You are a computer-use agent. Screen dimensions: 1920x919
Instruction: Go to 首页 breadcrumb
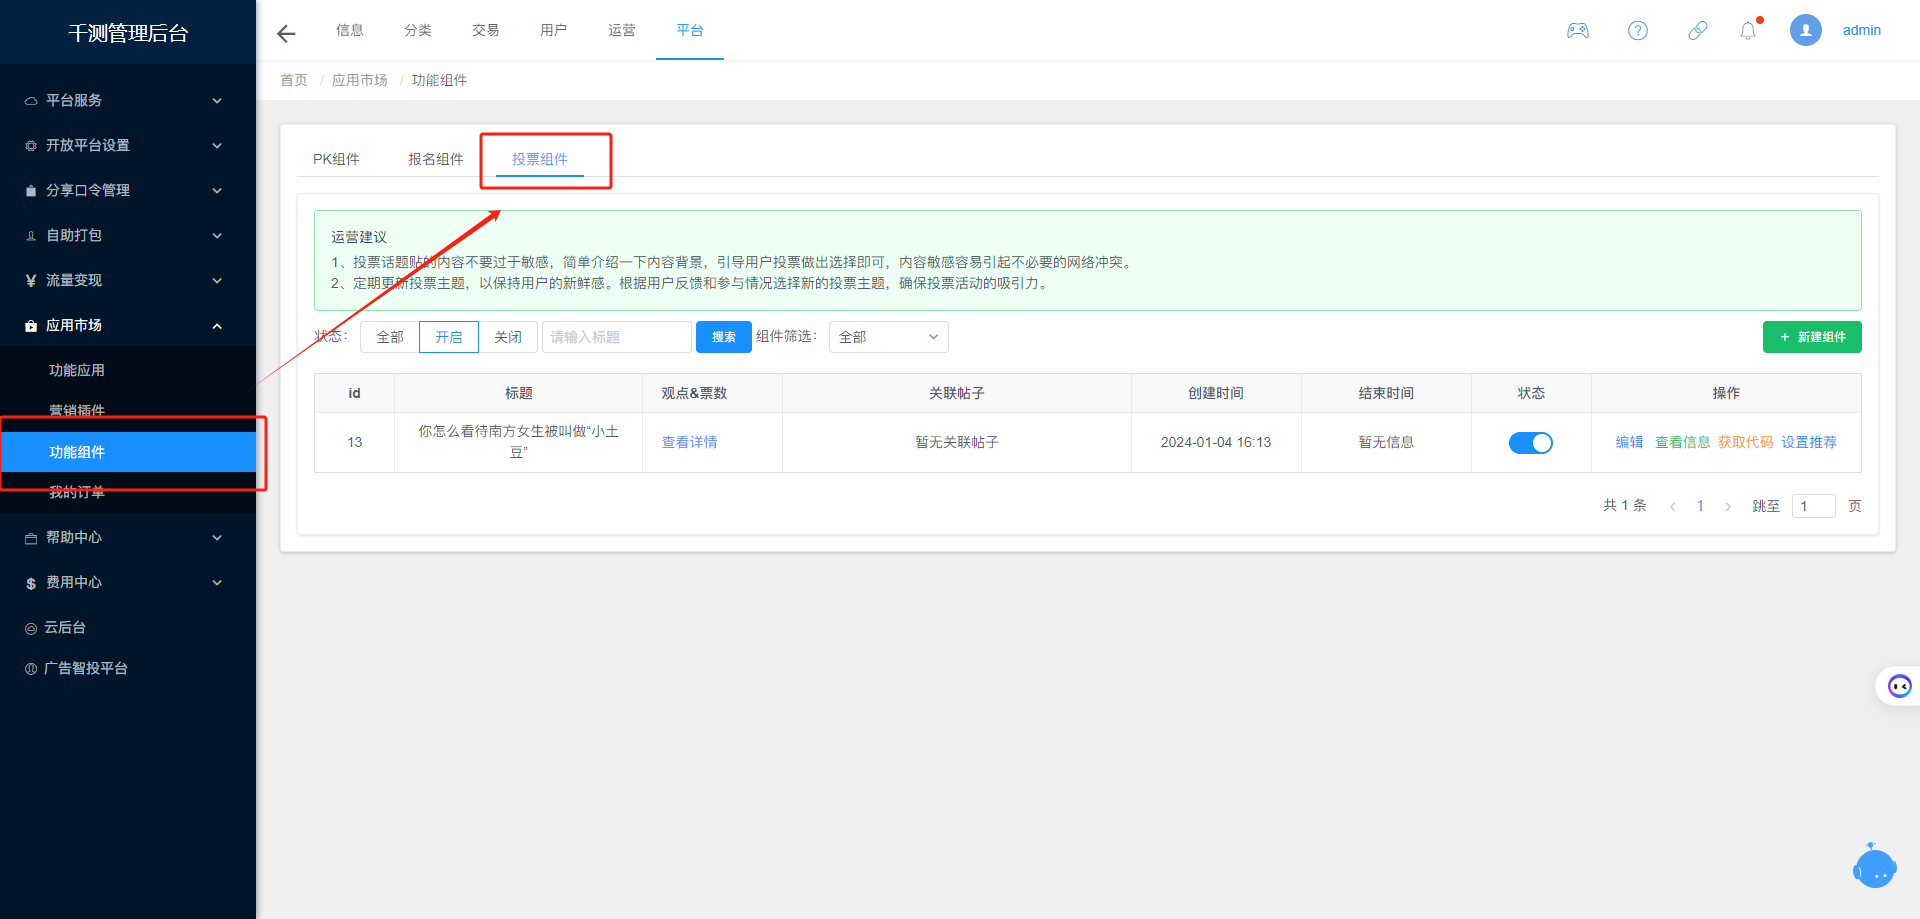[x=294, y=80]
